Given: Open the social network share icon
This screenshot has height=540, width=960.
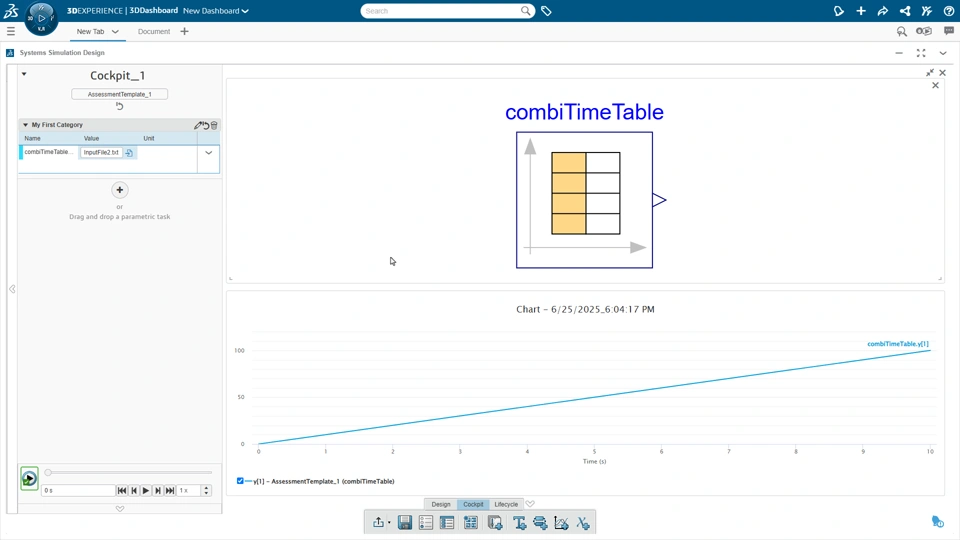Looking at the screenshot, I should 905,11.
